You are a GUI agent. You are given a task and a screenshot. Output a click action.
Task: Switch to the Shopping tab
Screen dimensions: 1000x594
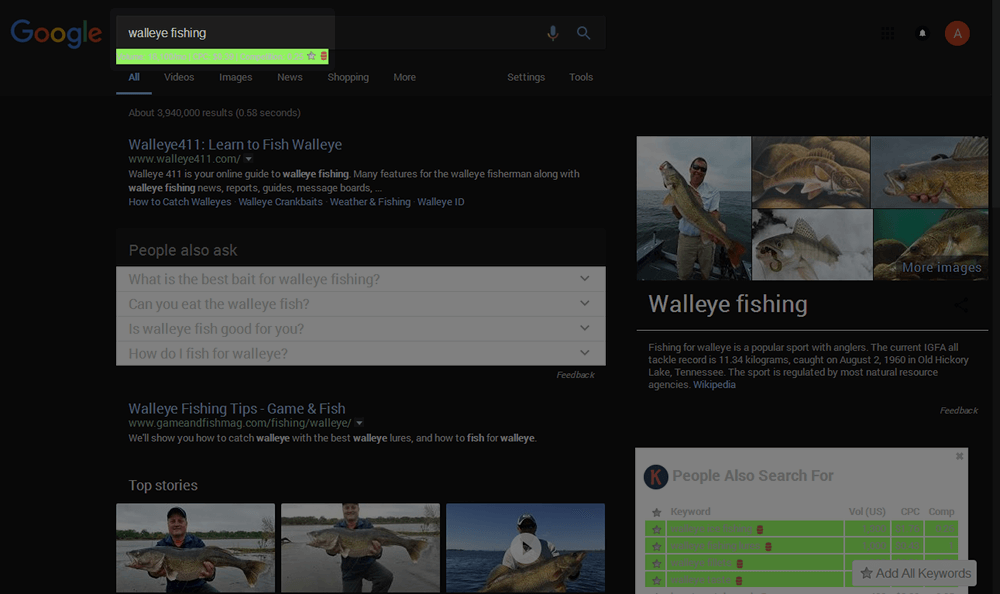[348, 77]
